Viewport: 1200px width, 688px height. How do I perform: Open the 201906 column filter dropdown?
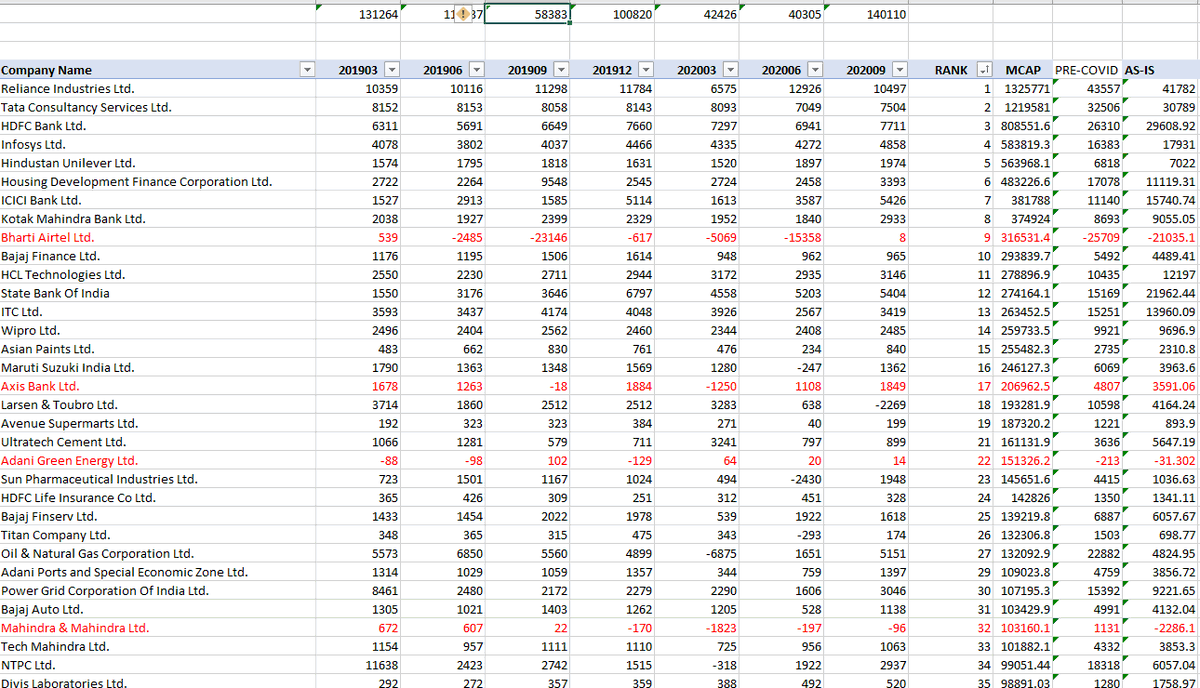[x=477, y=69]
